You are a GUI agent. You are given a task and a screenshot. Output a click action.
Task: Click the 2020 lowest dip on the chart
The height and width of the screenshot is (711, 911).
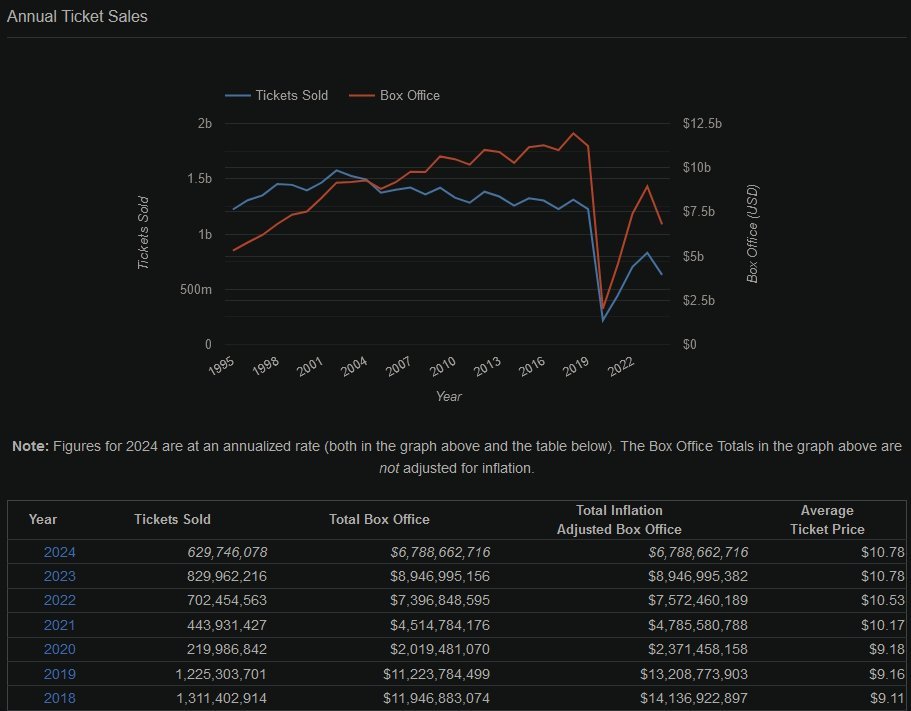[x=603, y=320]
